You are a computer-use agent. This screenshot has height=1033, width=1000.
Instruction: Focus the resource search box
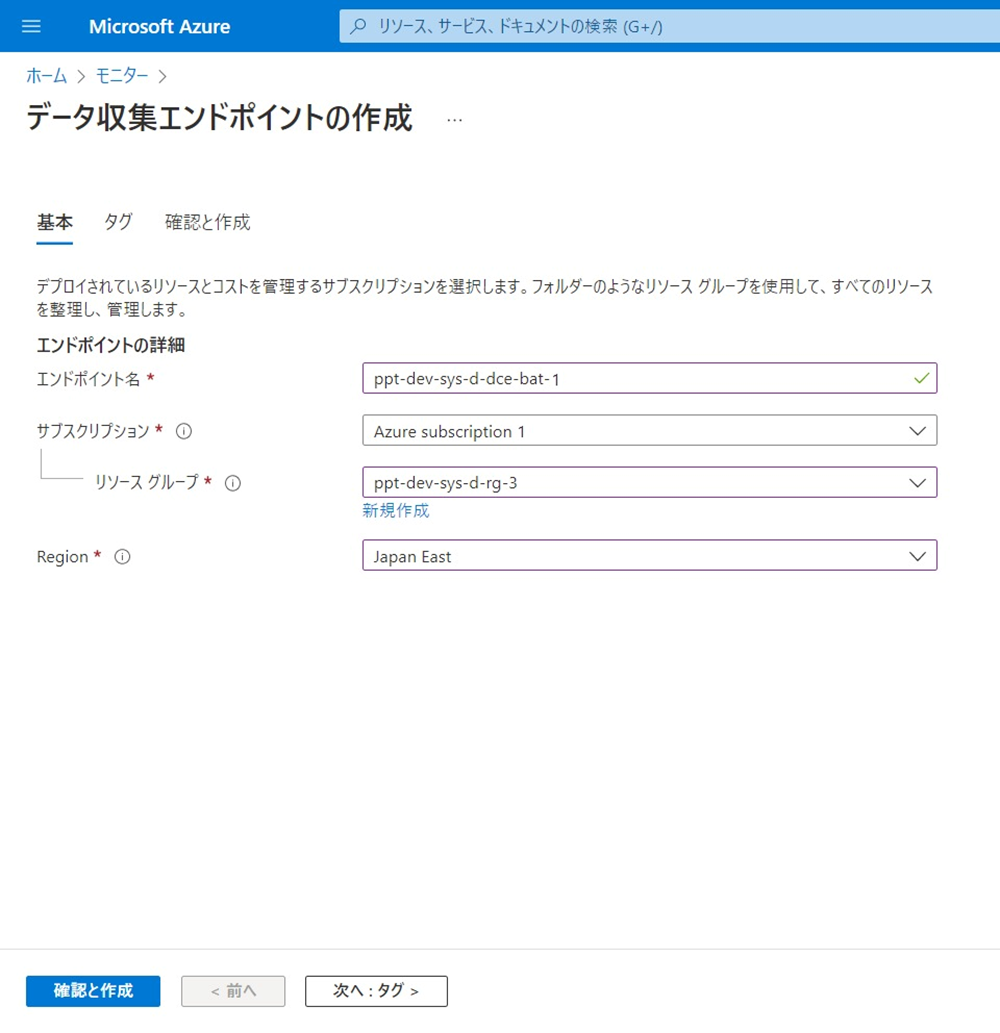[669, 26]
